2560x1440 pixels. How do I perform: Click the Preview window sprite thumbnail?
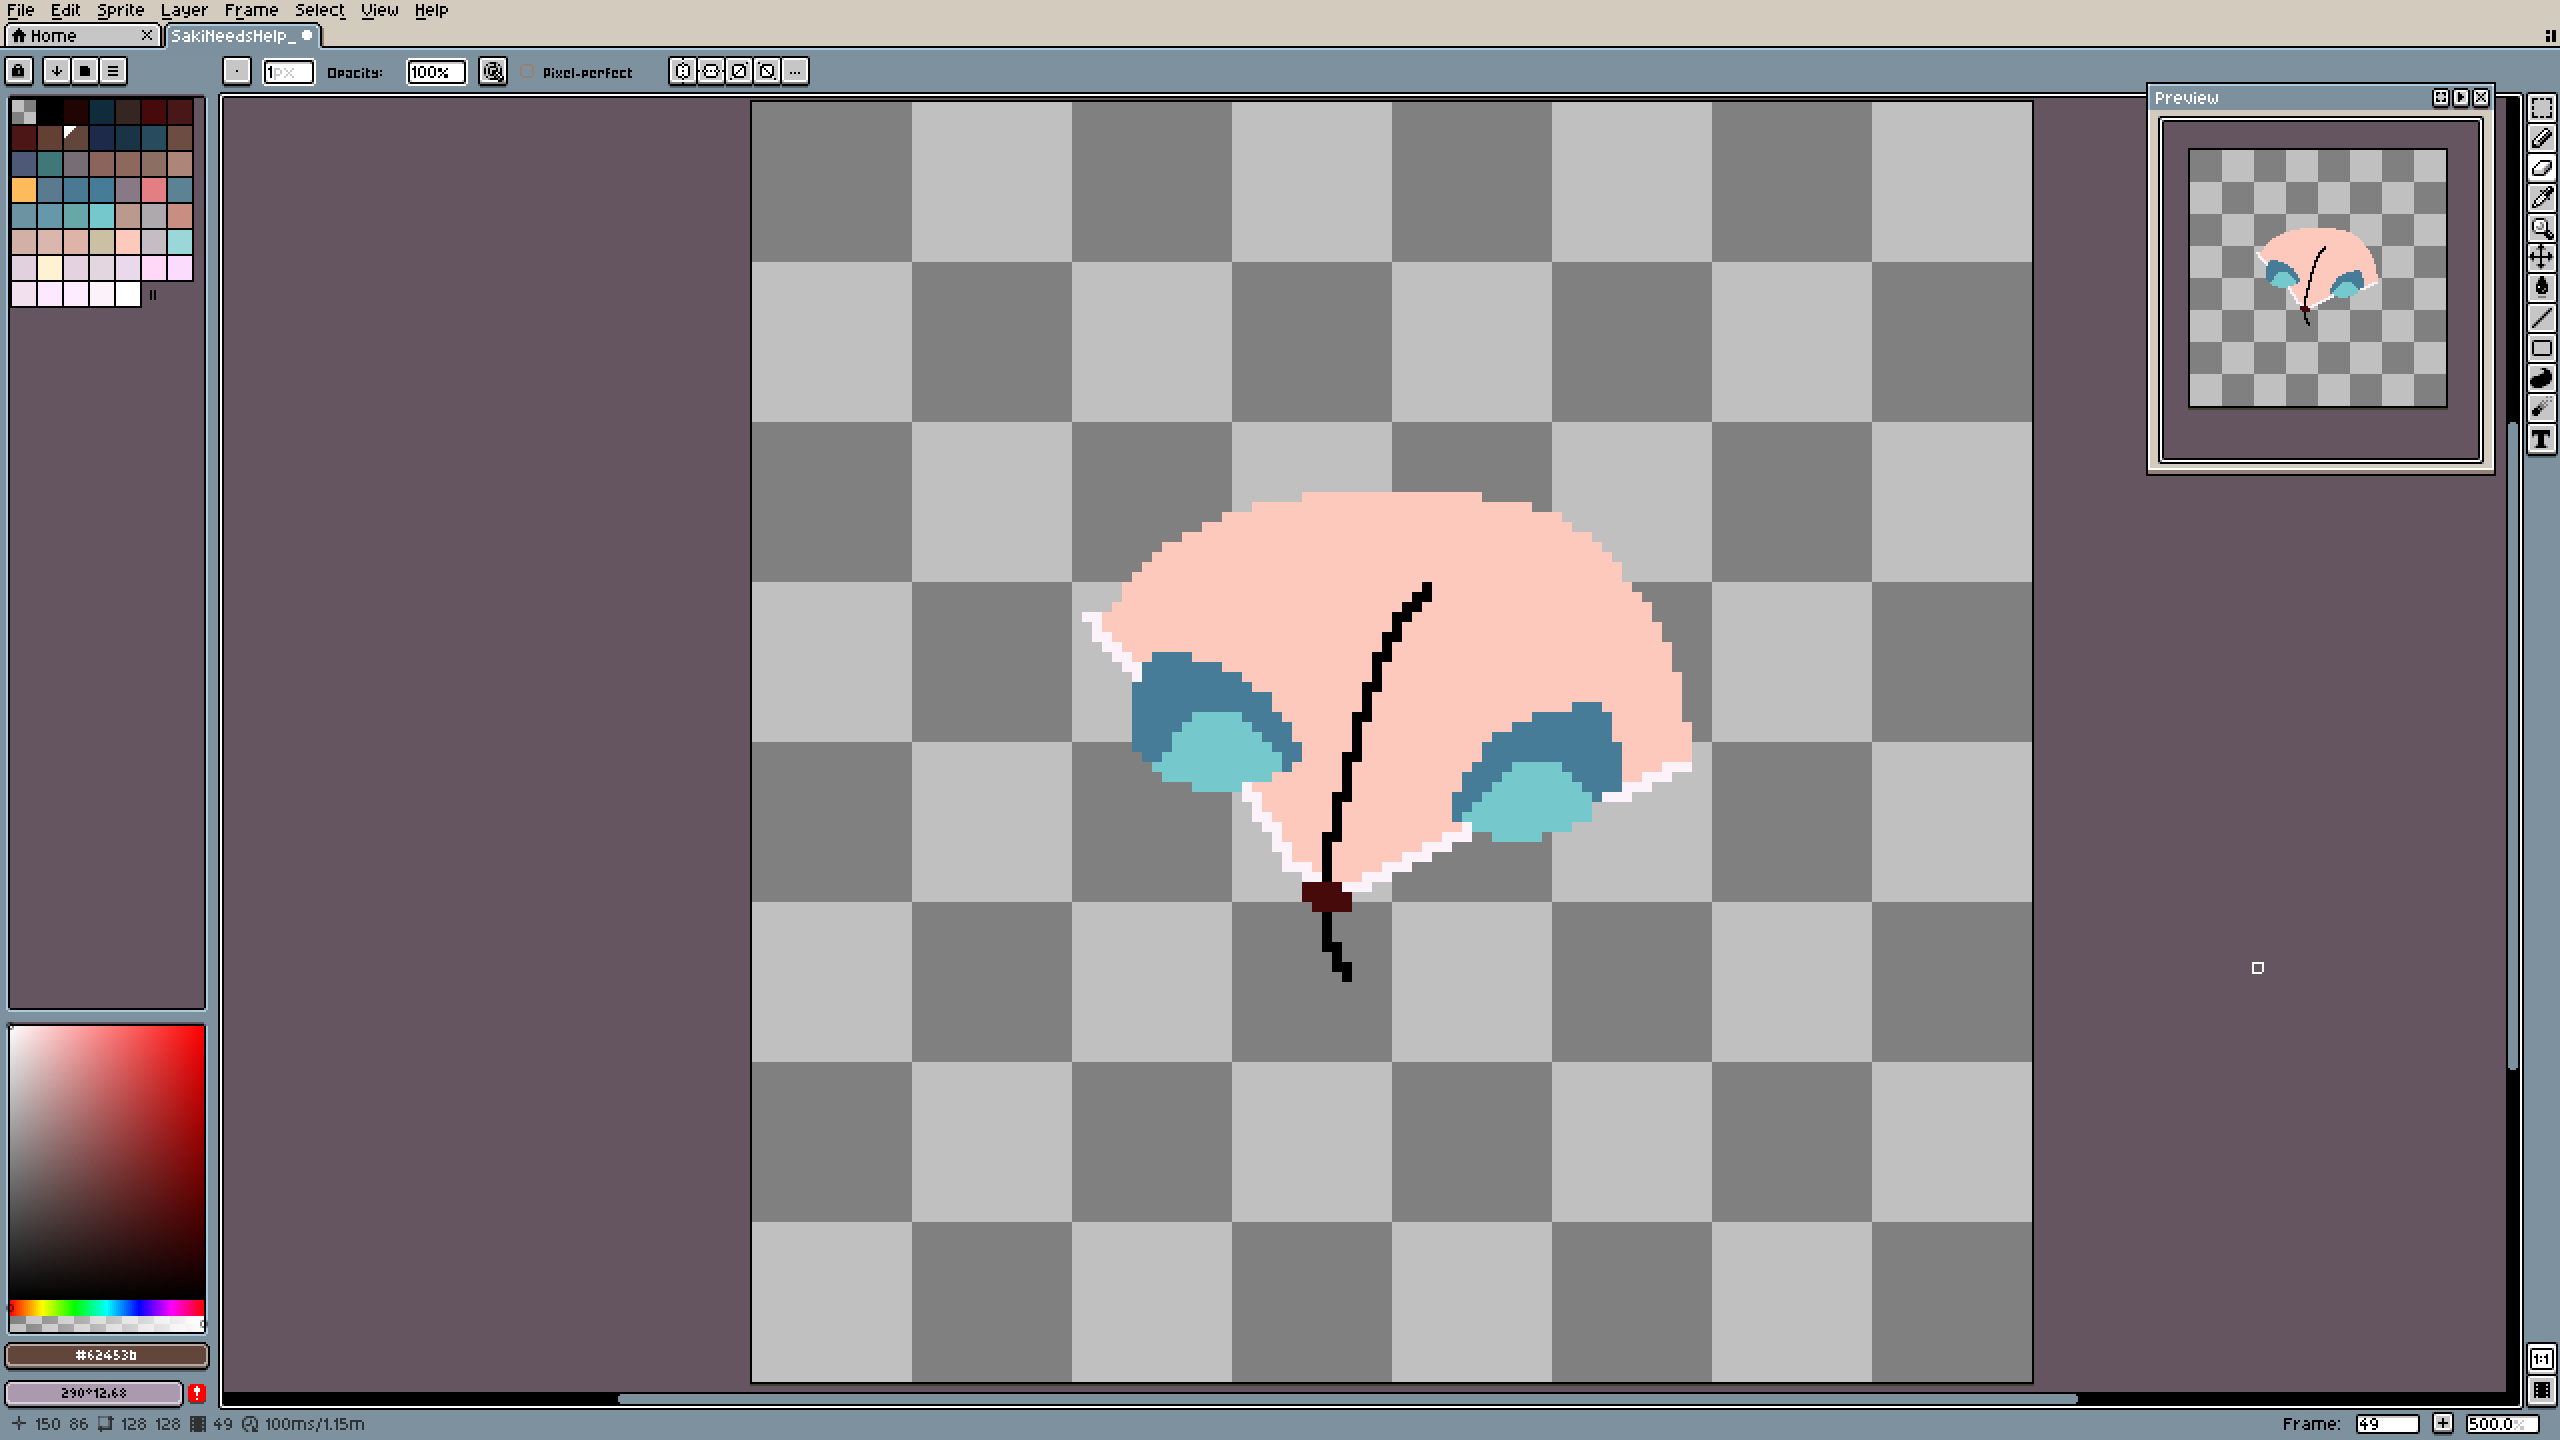(2318, 278)
